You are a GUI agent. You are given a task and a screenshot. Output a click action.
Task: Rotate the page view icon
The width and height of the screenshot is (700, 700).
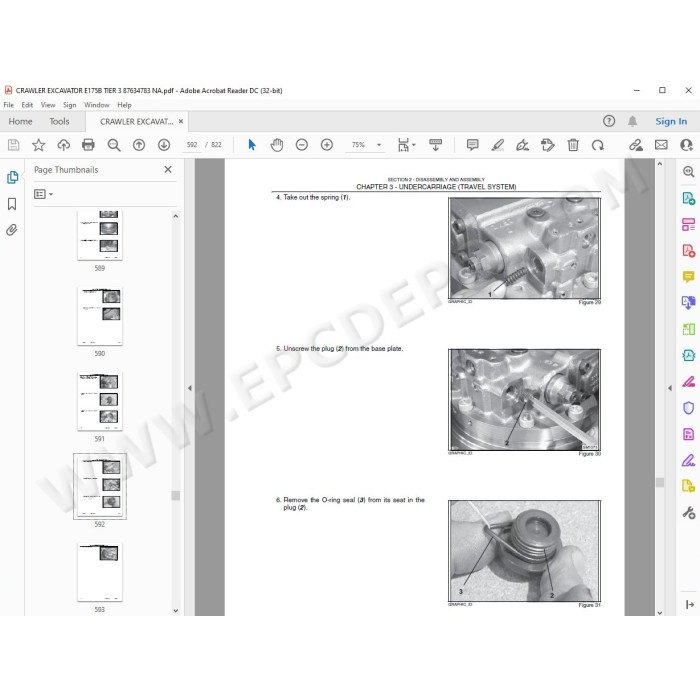pyautogui.click(x=598, y=145)
